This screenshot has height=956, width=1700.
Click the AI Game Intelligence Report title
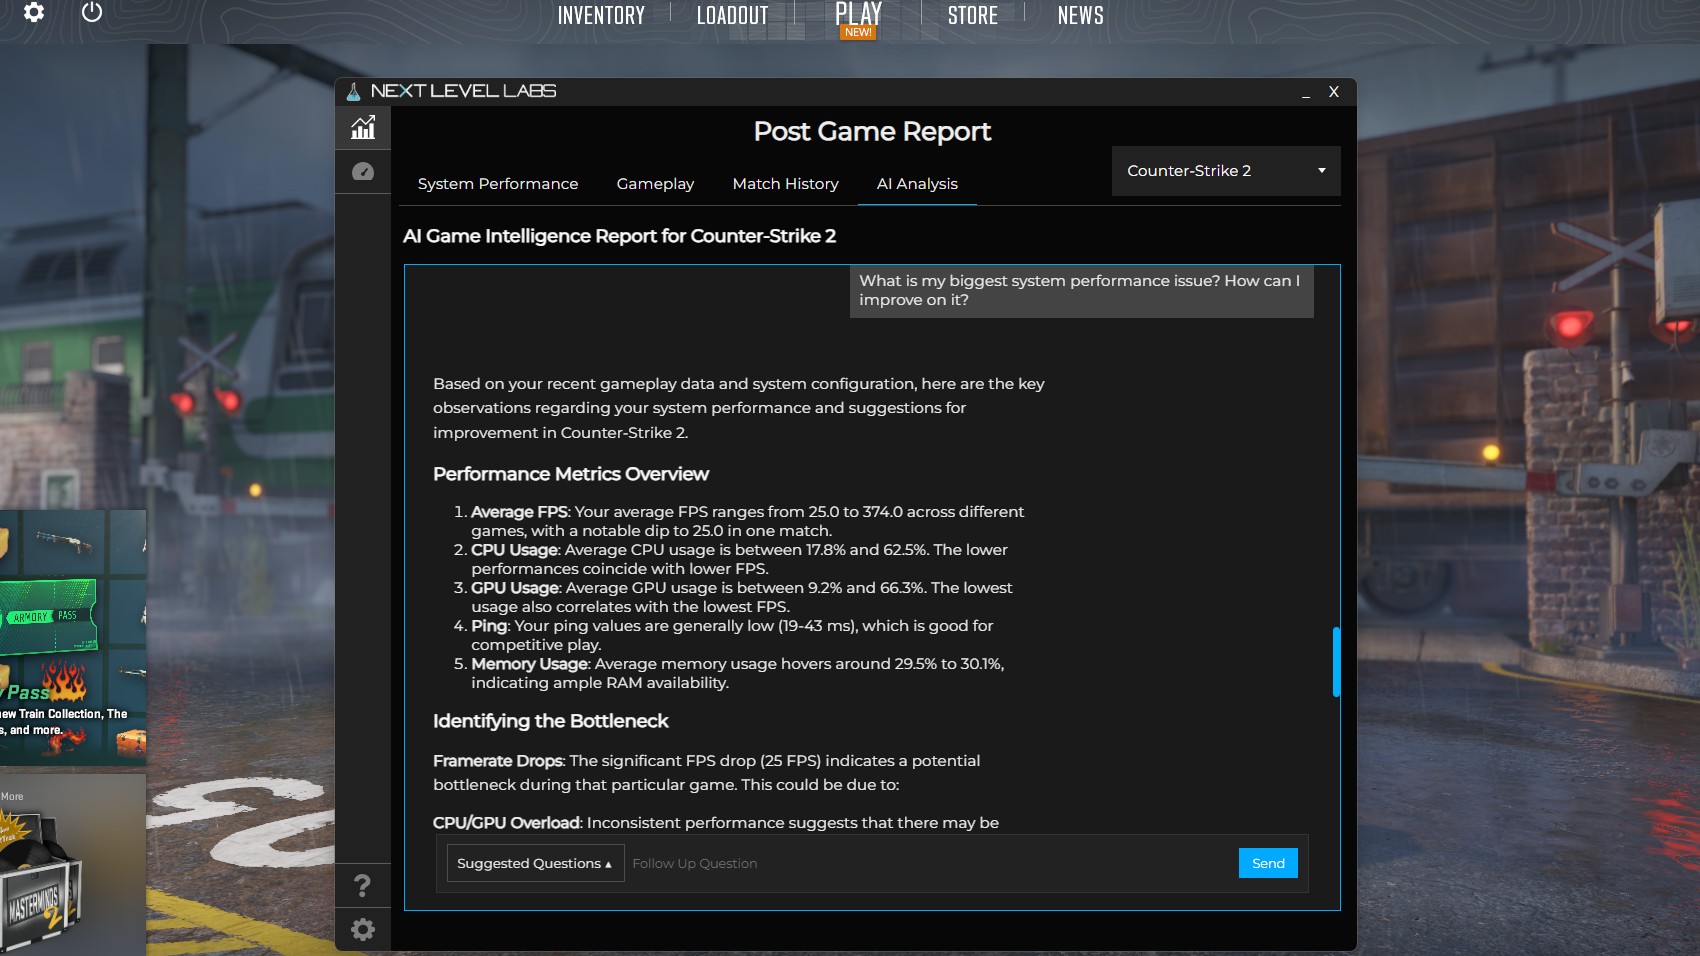tap(619, 236)
